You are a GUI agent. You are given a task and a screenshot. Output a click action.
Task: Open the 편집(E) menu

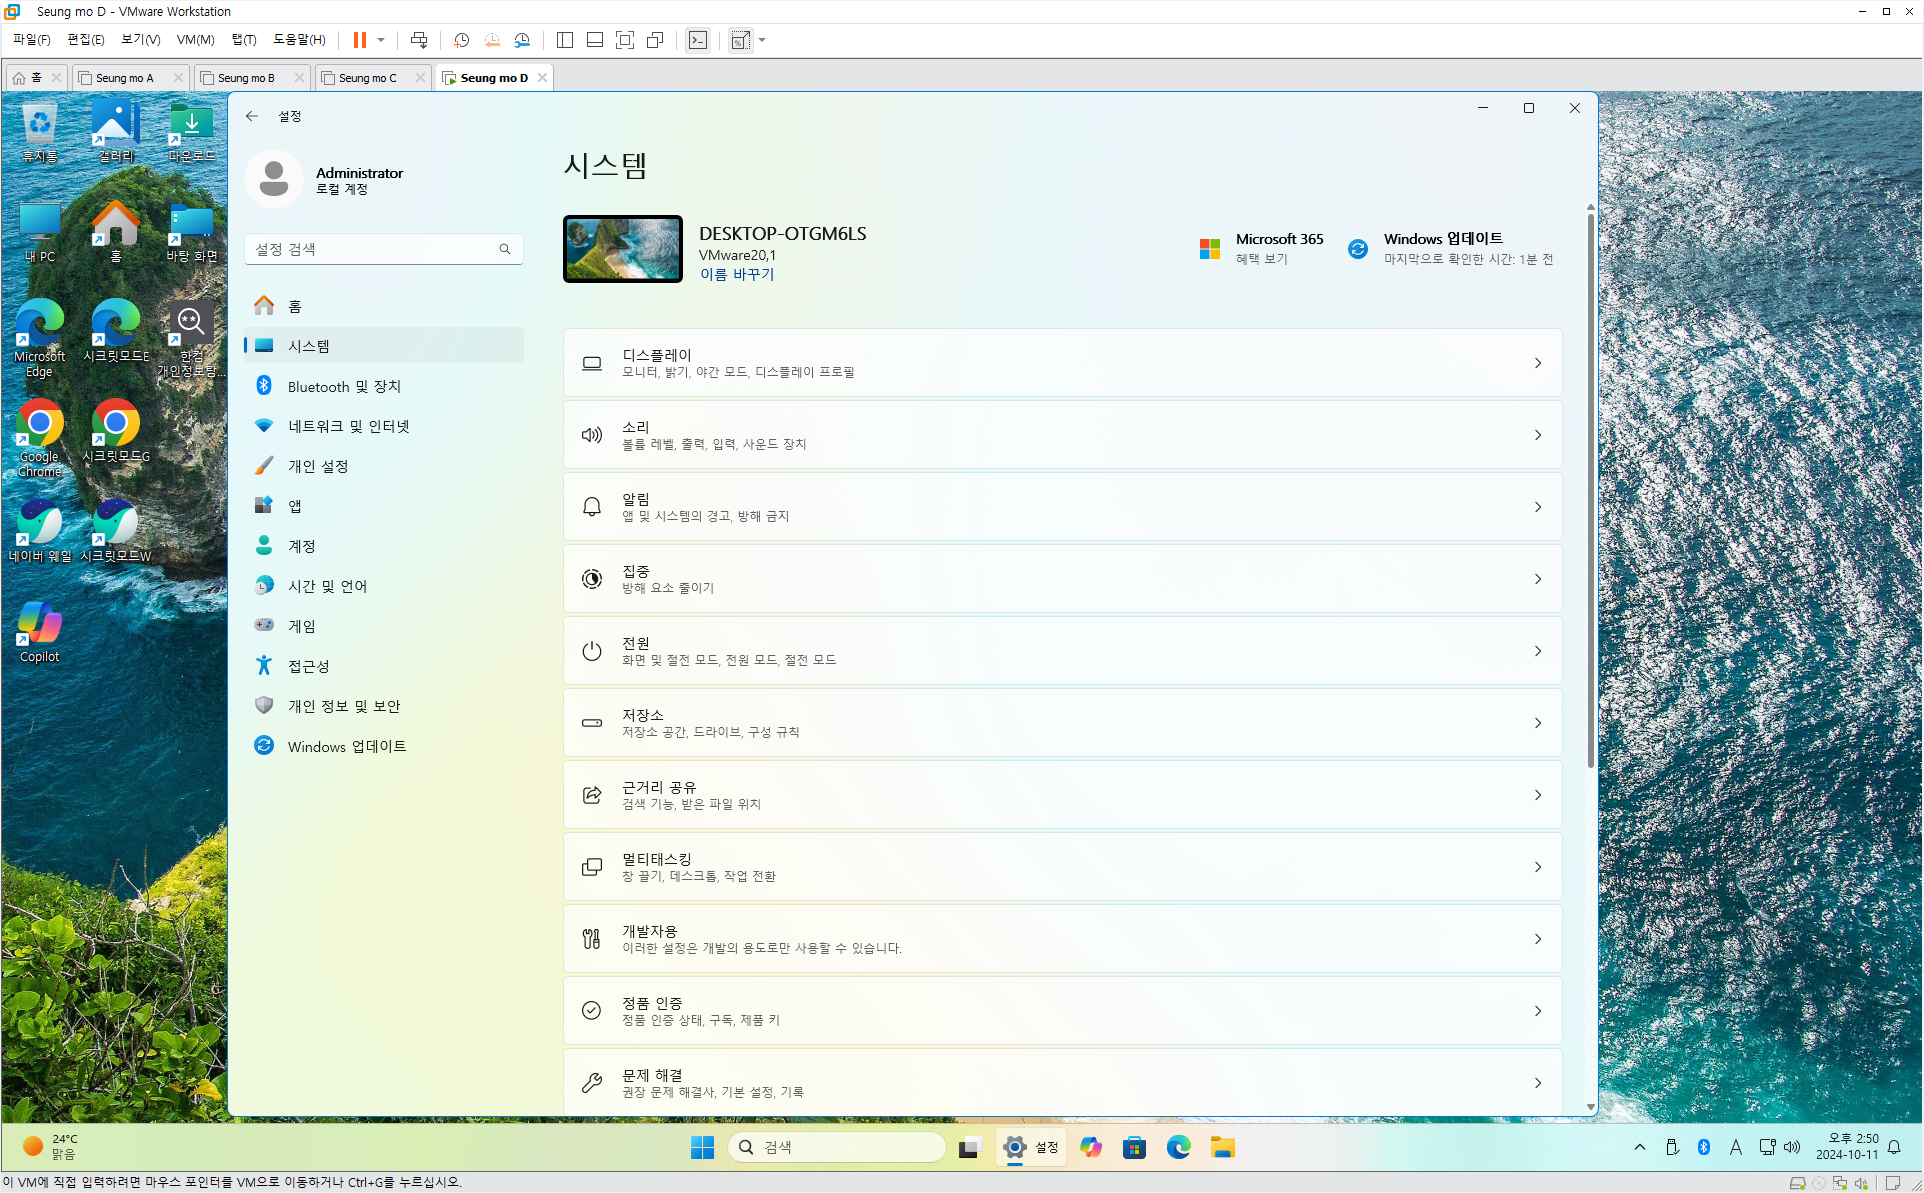[85, 39]
